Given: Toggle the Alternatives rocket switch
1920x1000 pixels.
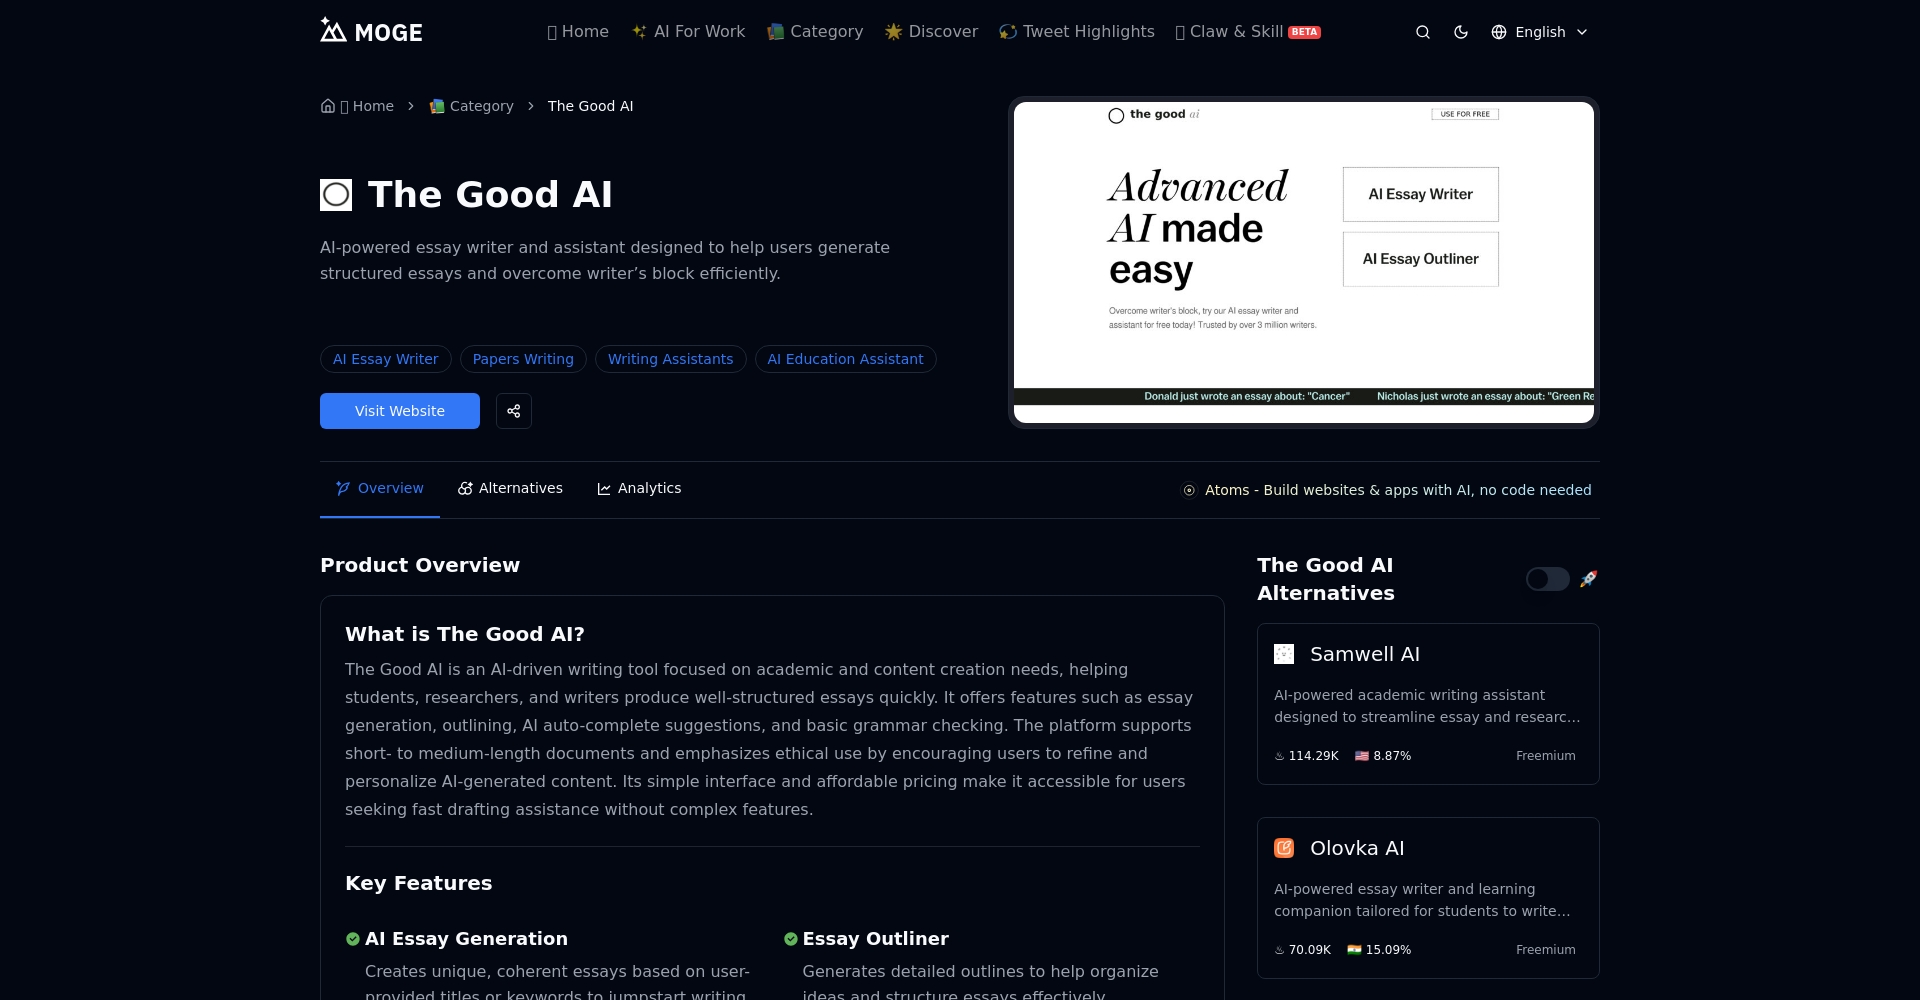Looking at the screenshot, I should (x=1547, y=579).
